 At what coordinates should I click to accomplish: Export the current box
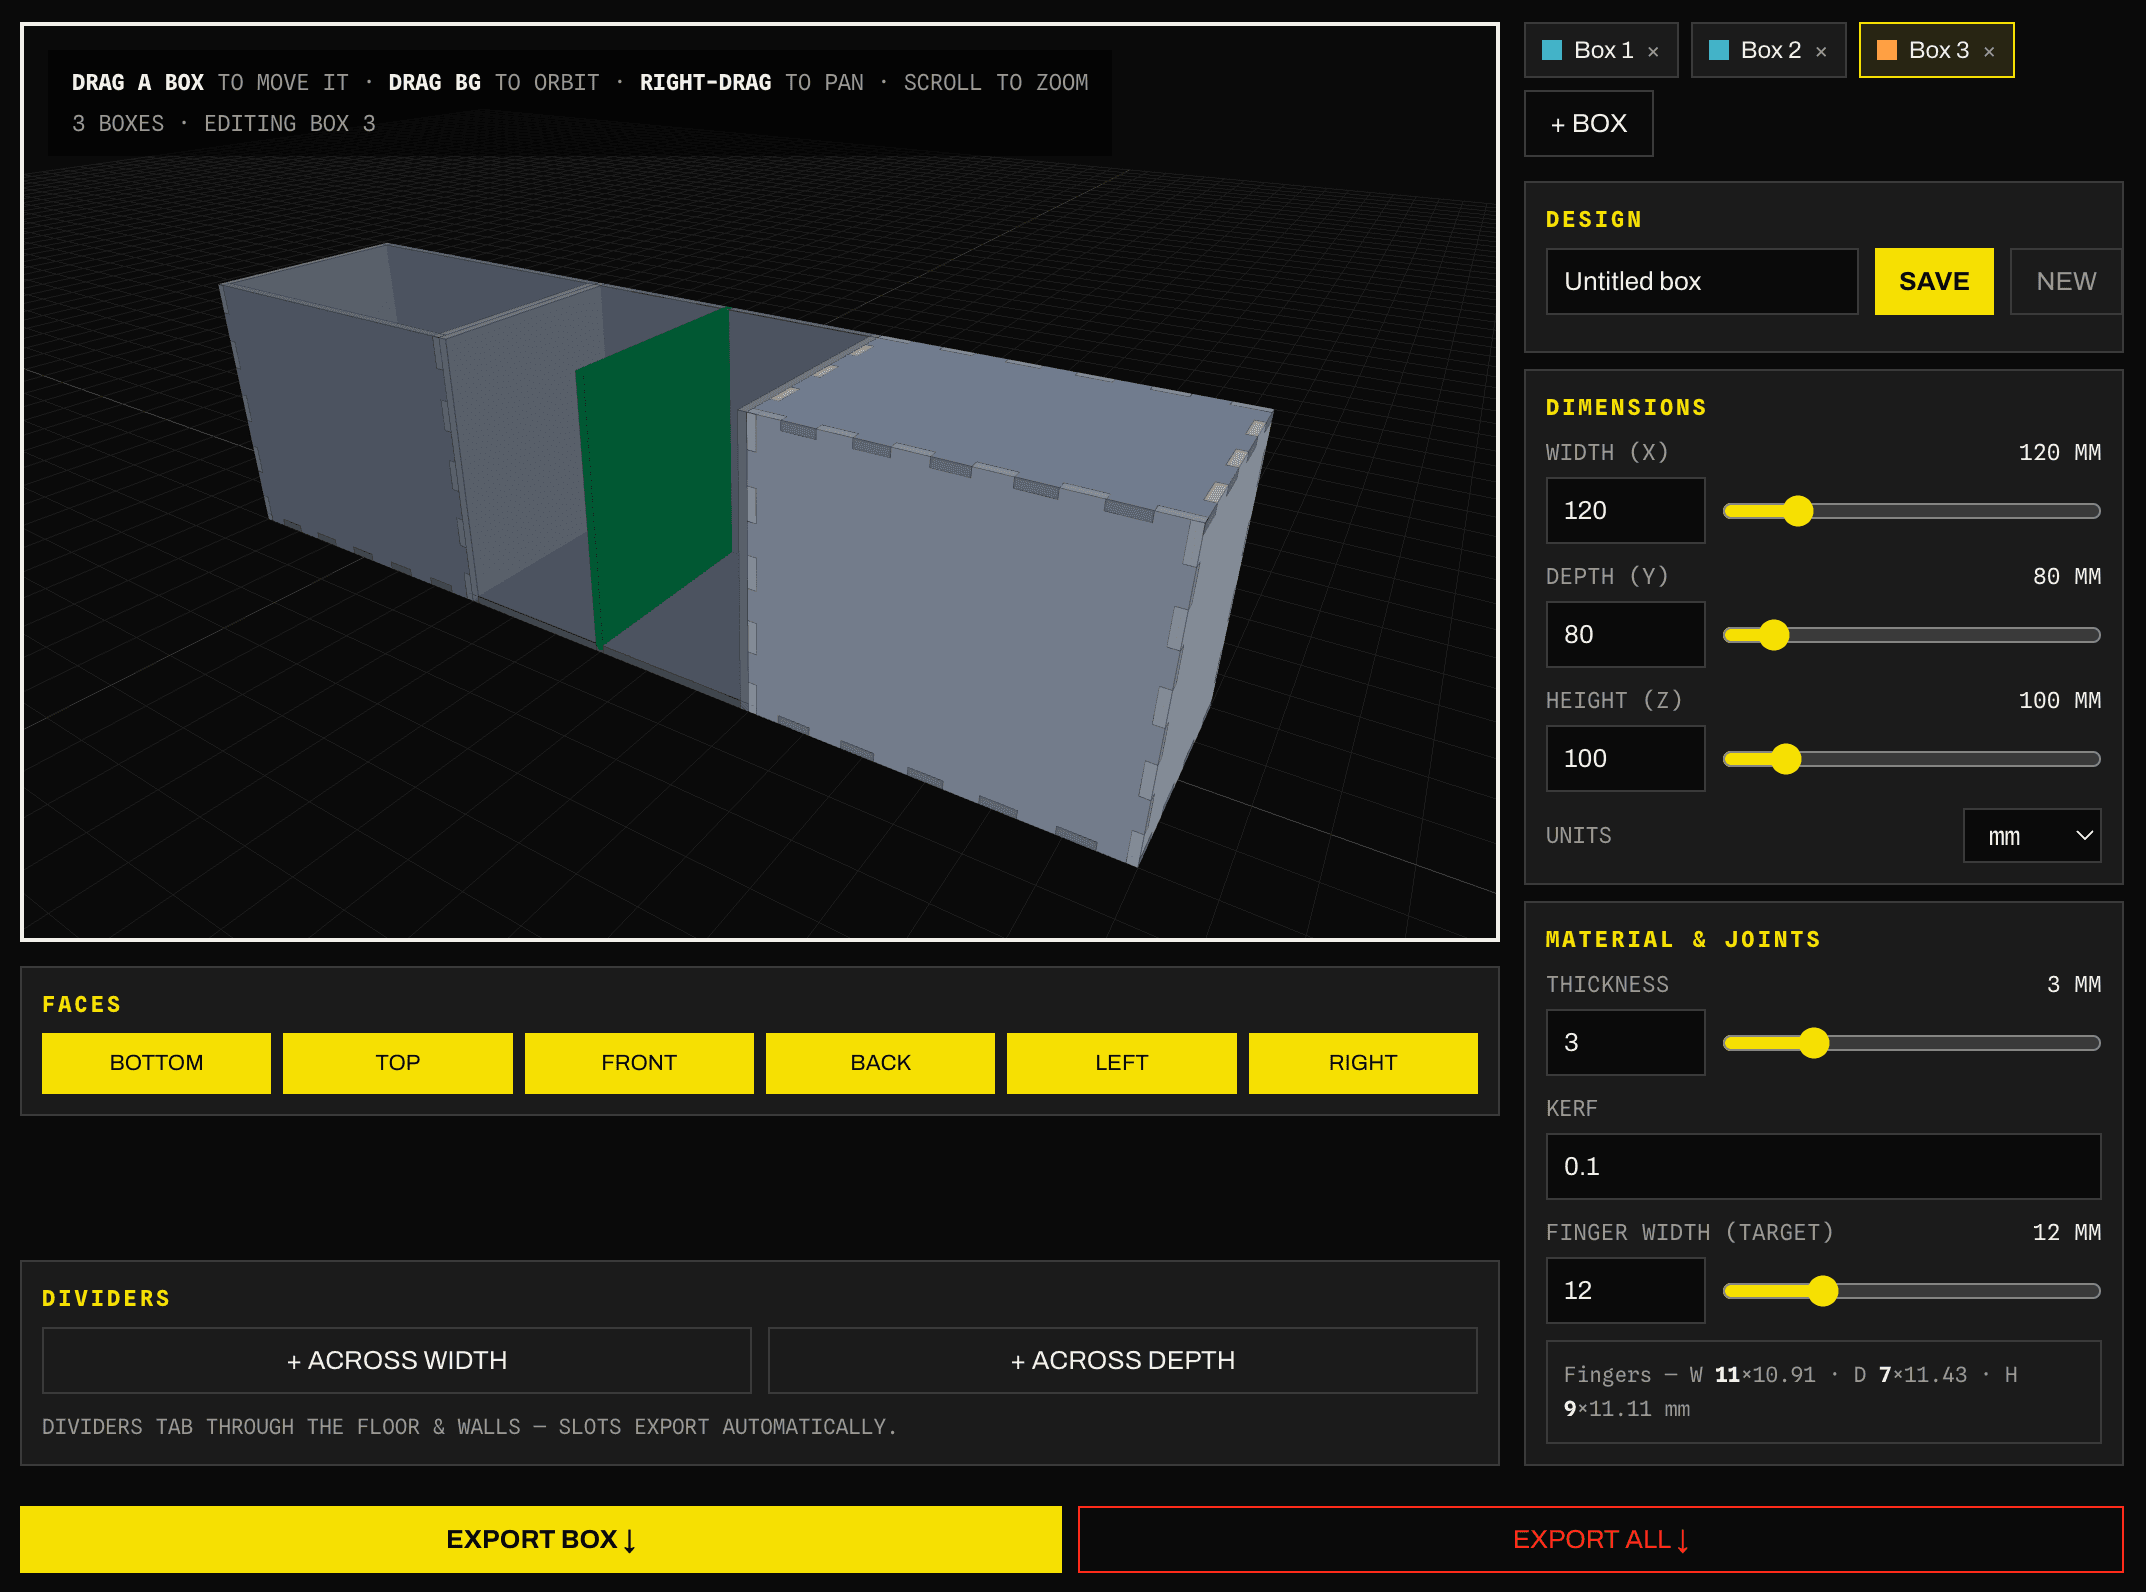(541, 1539)
